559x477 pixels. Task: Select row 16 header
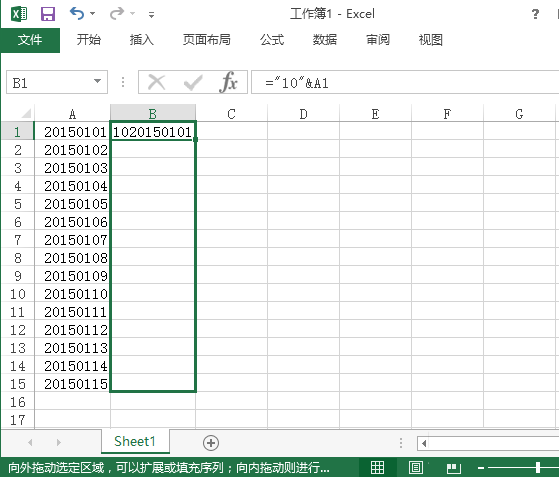pyautogui.click(x=17, y=402)
